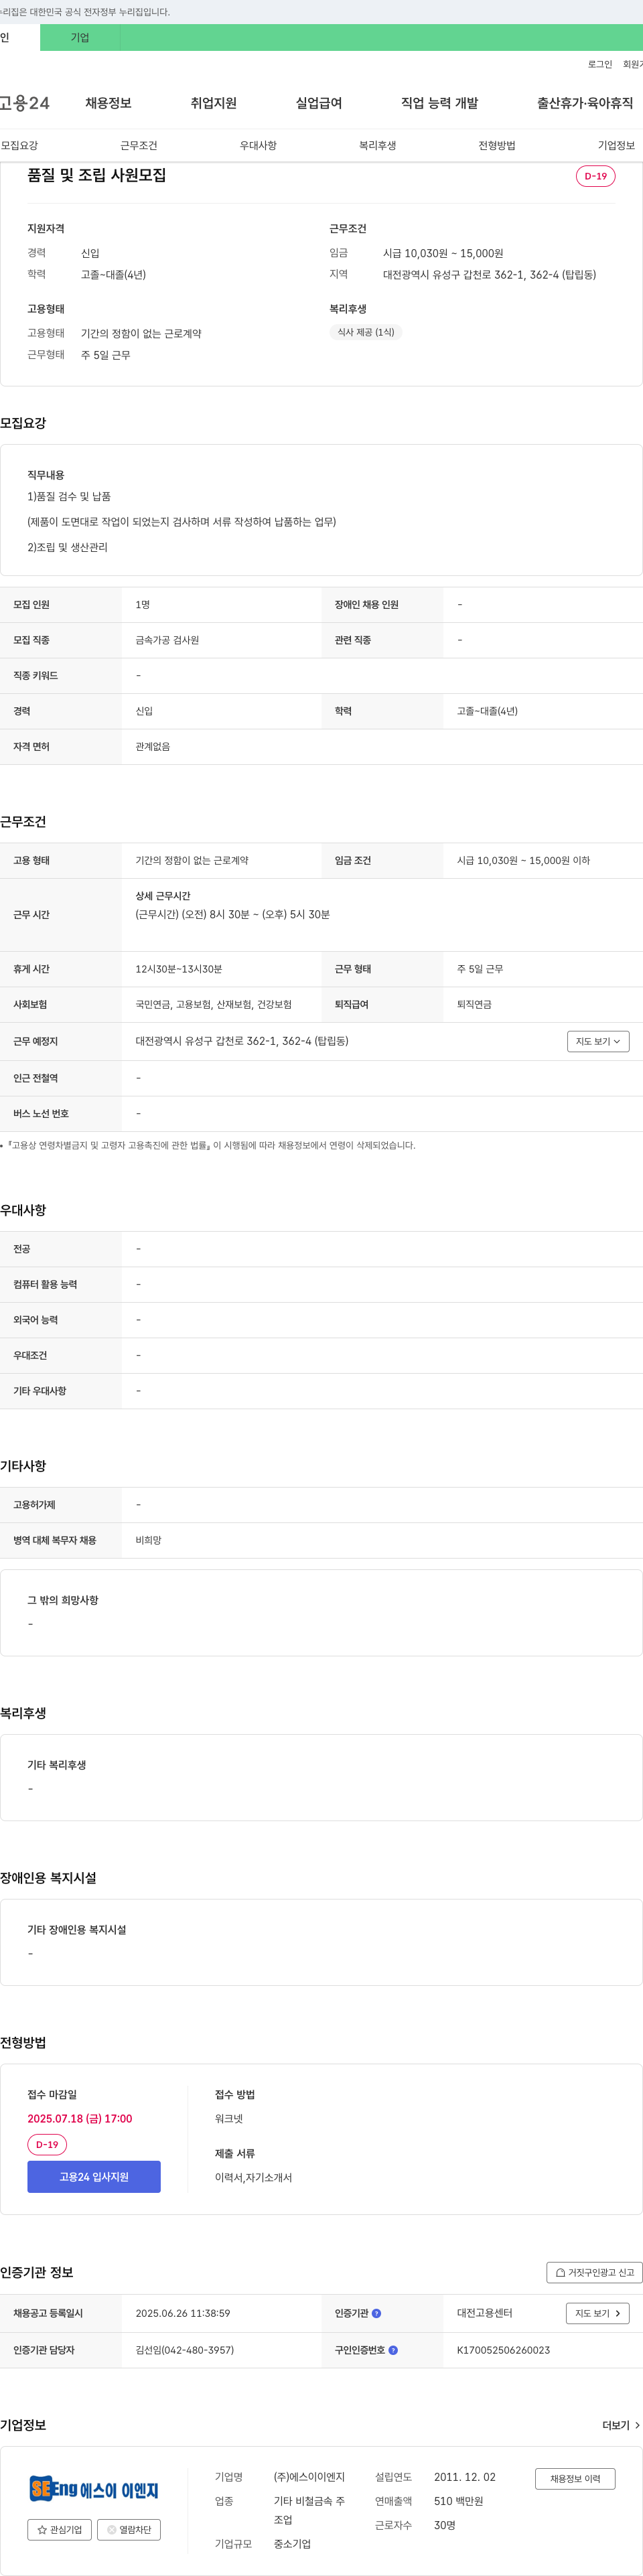Jump to the 전형방법 section tab
The image size is (643, 2576).
pos(497,146)
